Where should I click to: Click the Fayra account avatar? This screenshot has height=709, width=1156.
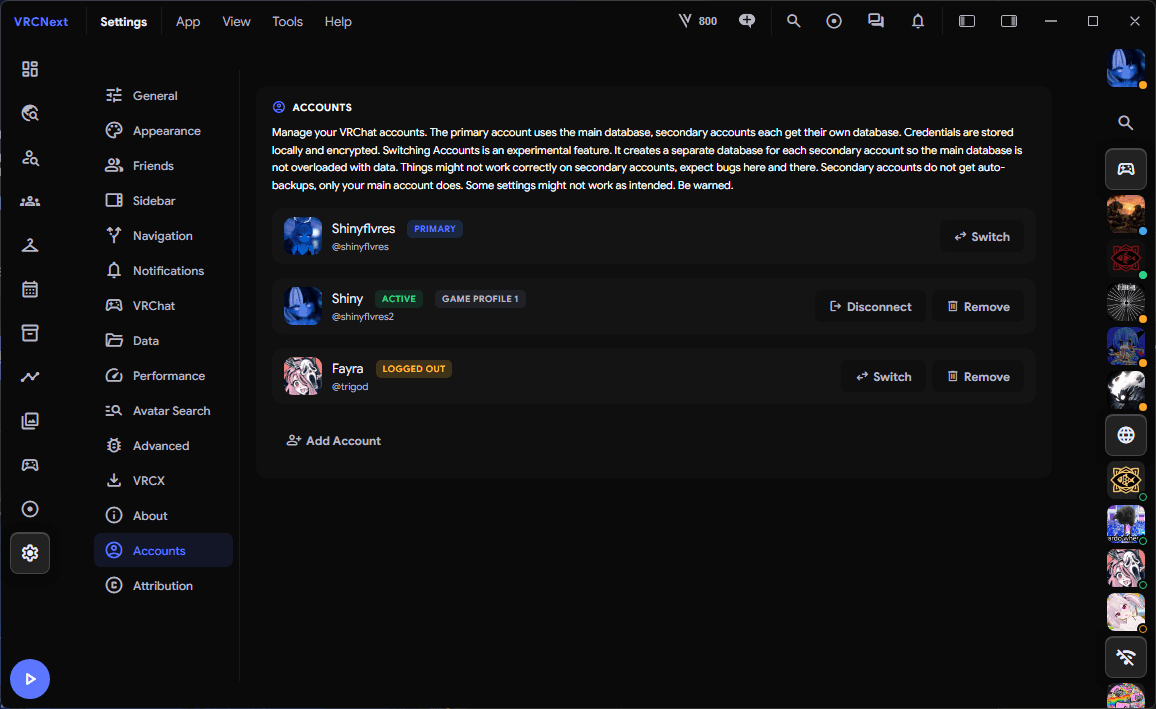click(x=303, y=376)
